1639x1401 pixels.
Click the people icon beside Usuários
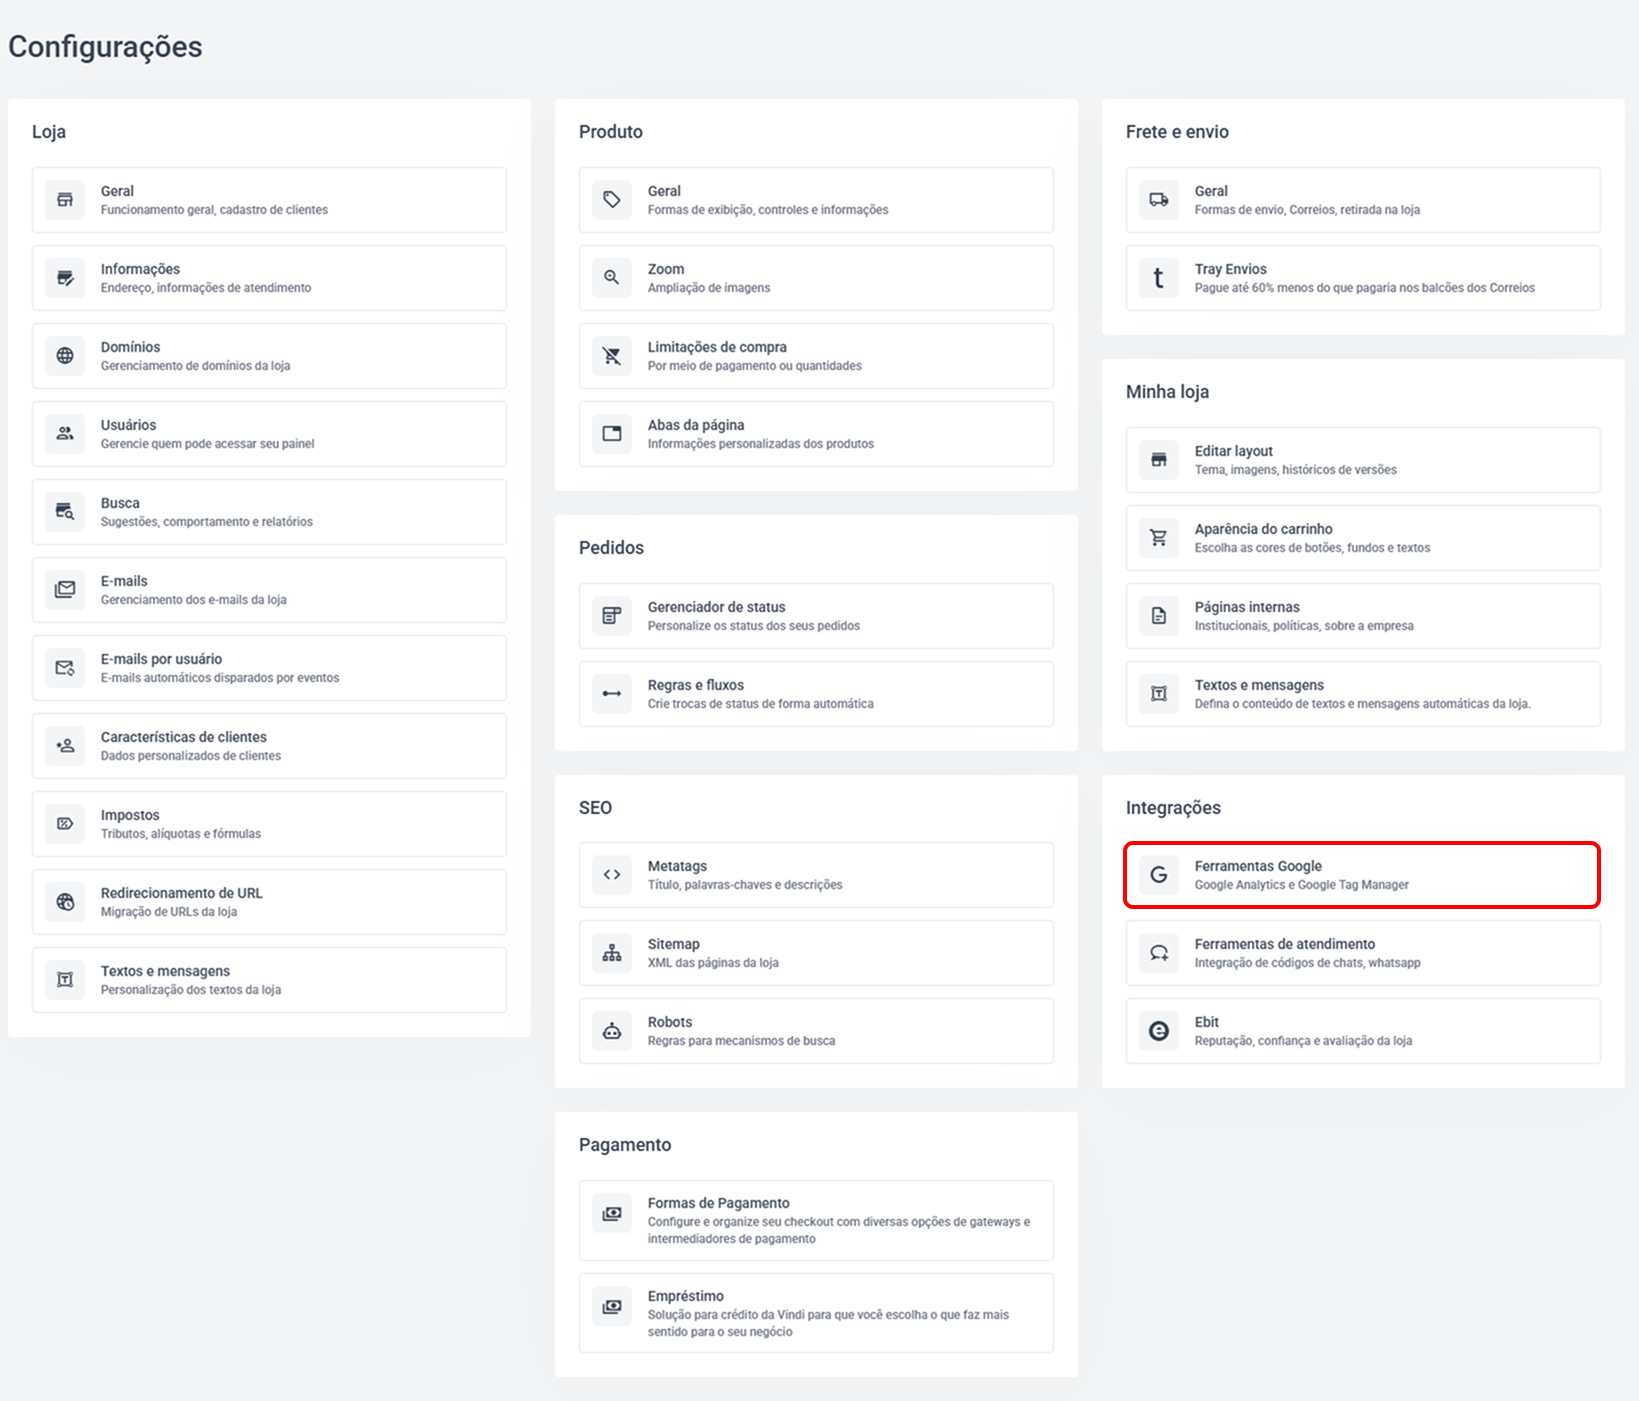65,434
